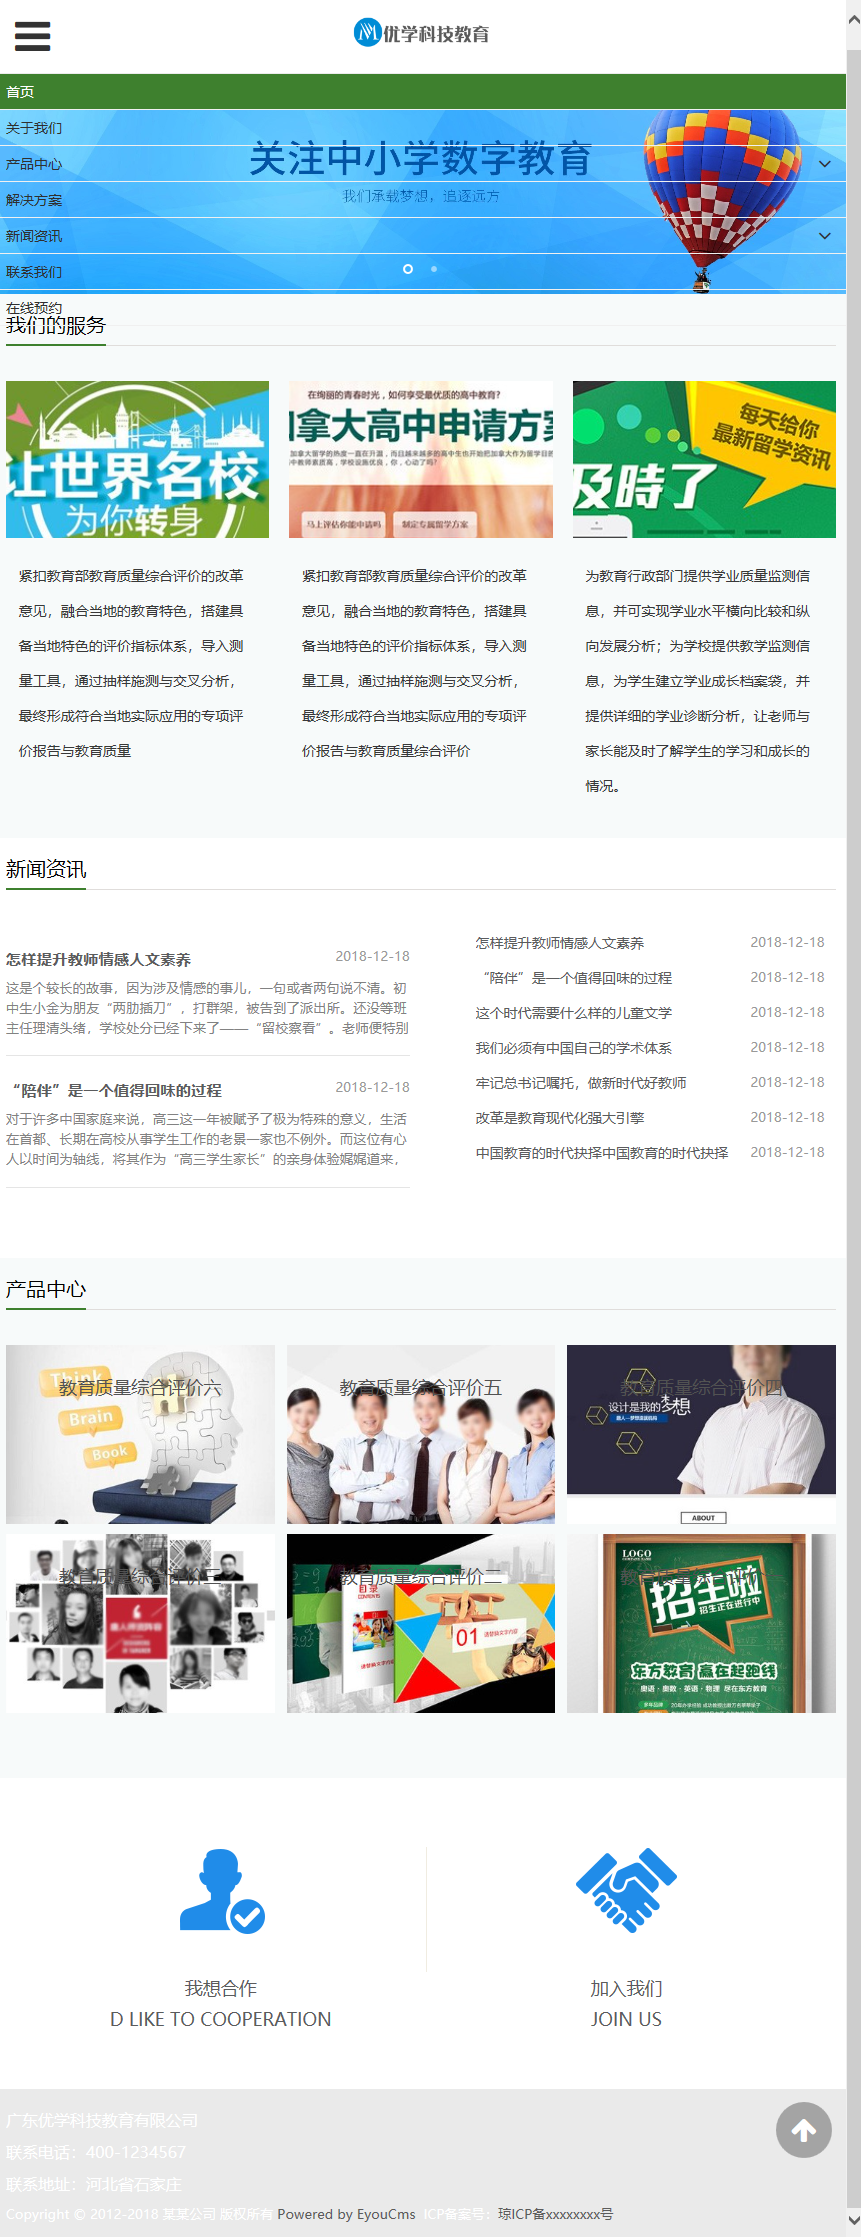
Task: Select the 首页 menu item
Action: pyautogui.click(x=423, y=92)
